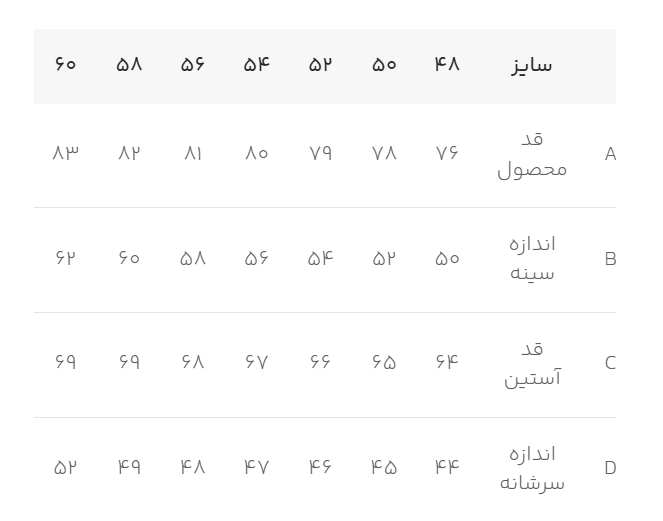The height and width of the screenshot is (521, 663).
Task: Click row letter D
Action: coord(611,468)
